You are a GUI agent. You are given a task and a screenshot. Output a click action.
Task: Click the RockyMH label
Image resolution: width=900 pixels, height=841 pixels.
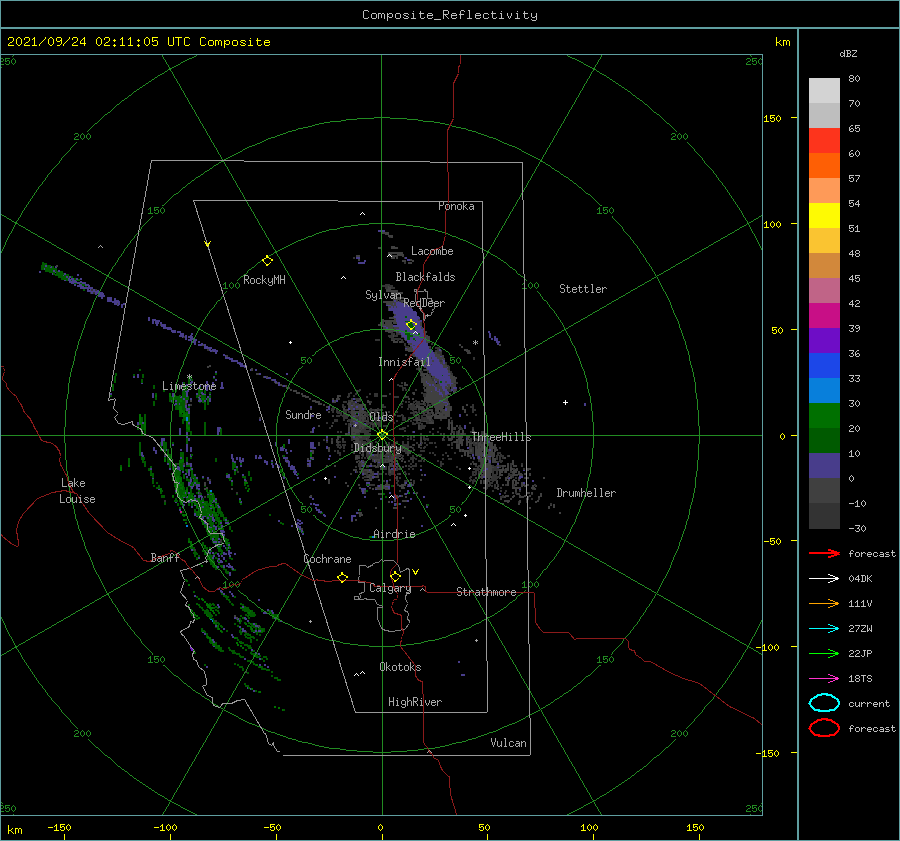pyautogui.click(x=264, y=280)
